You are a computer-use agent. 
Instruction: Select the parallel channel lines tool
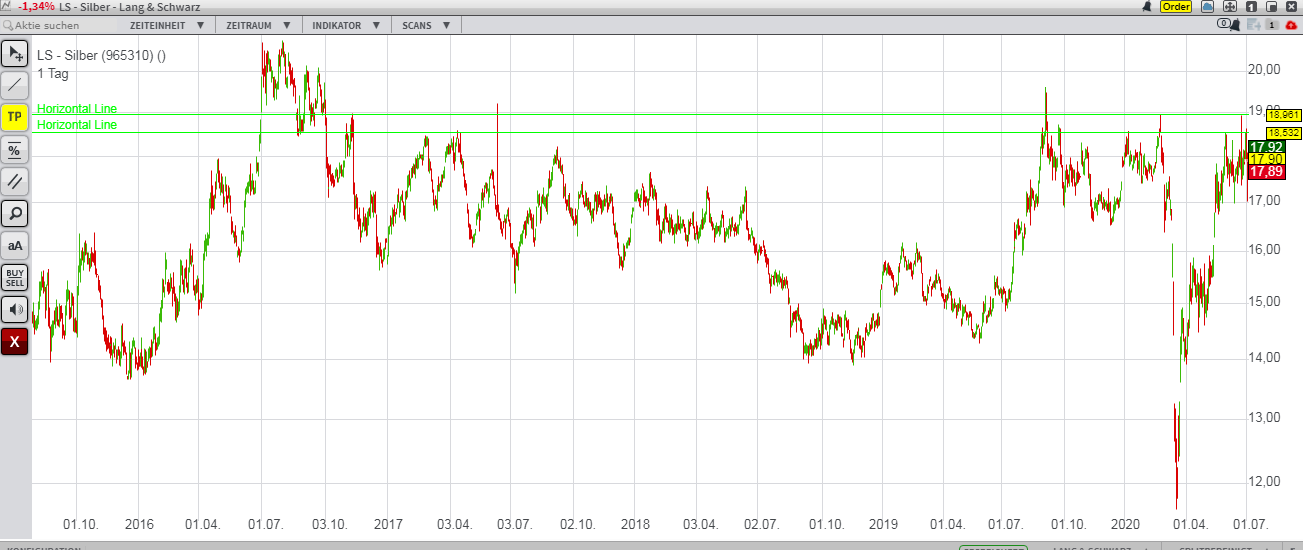click(14, 181)
